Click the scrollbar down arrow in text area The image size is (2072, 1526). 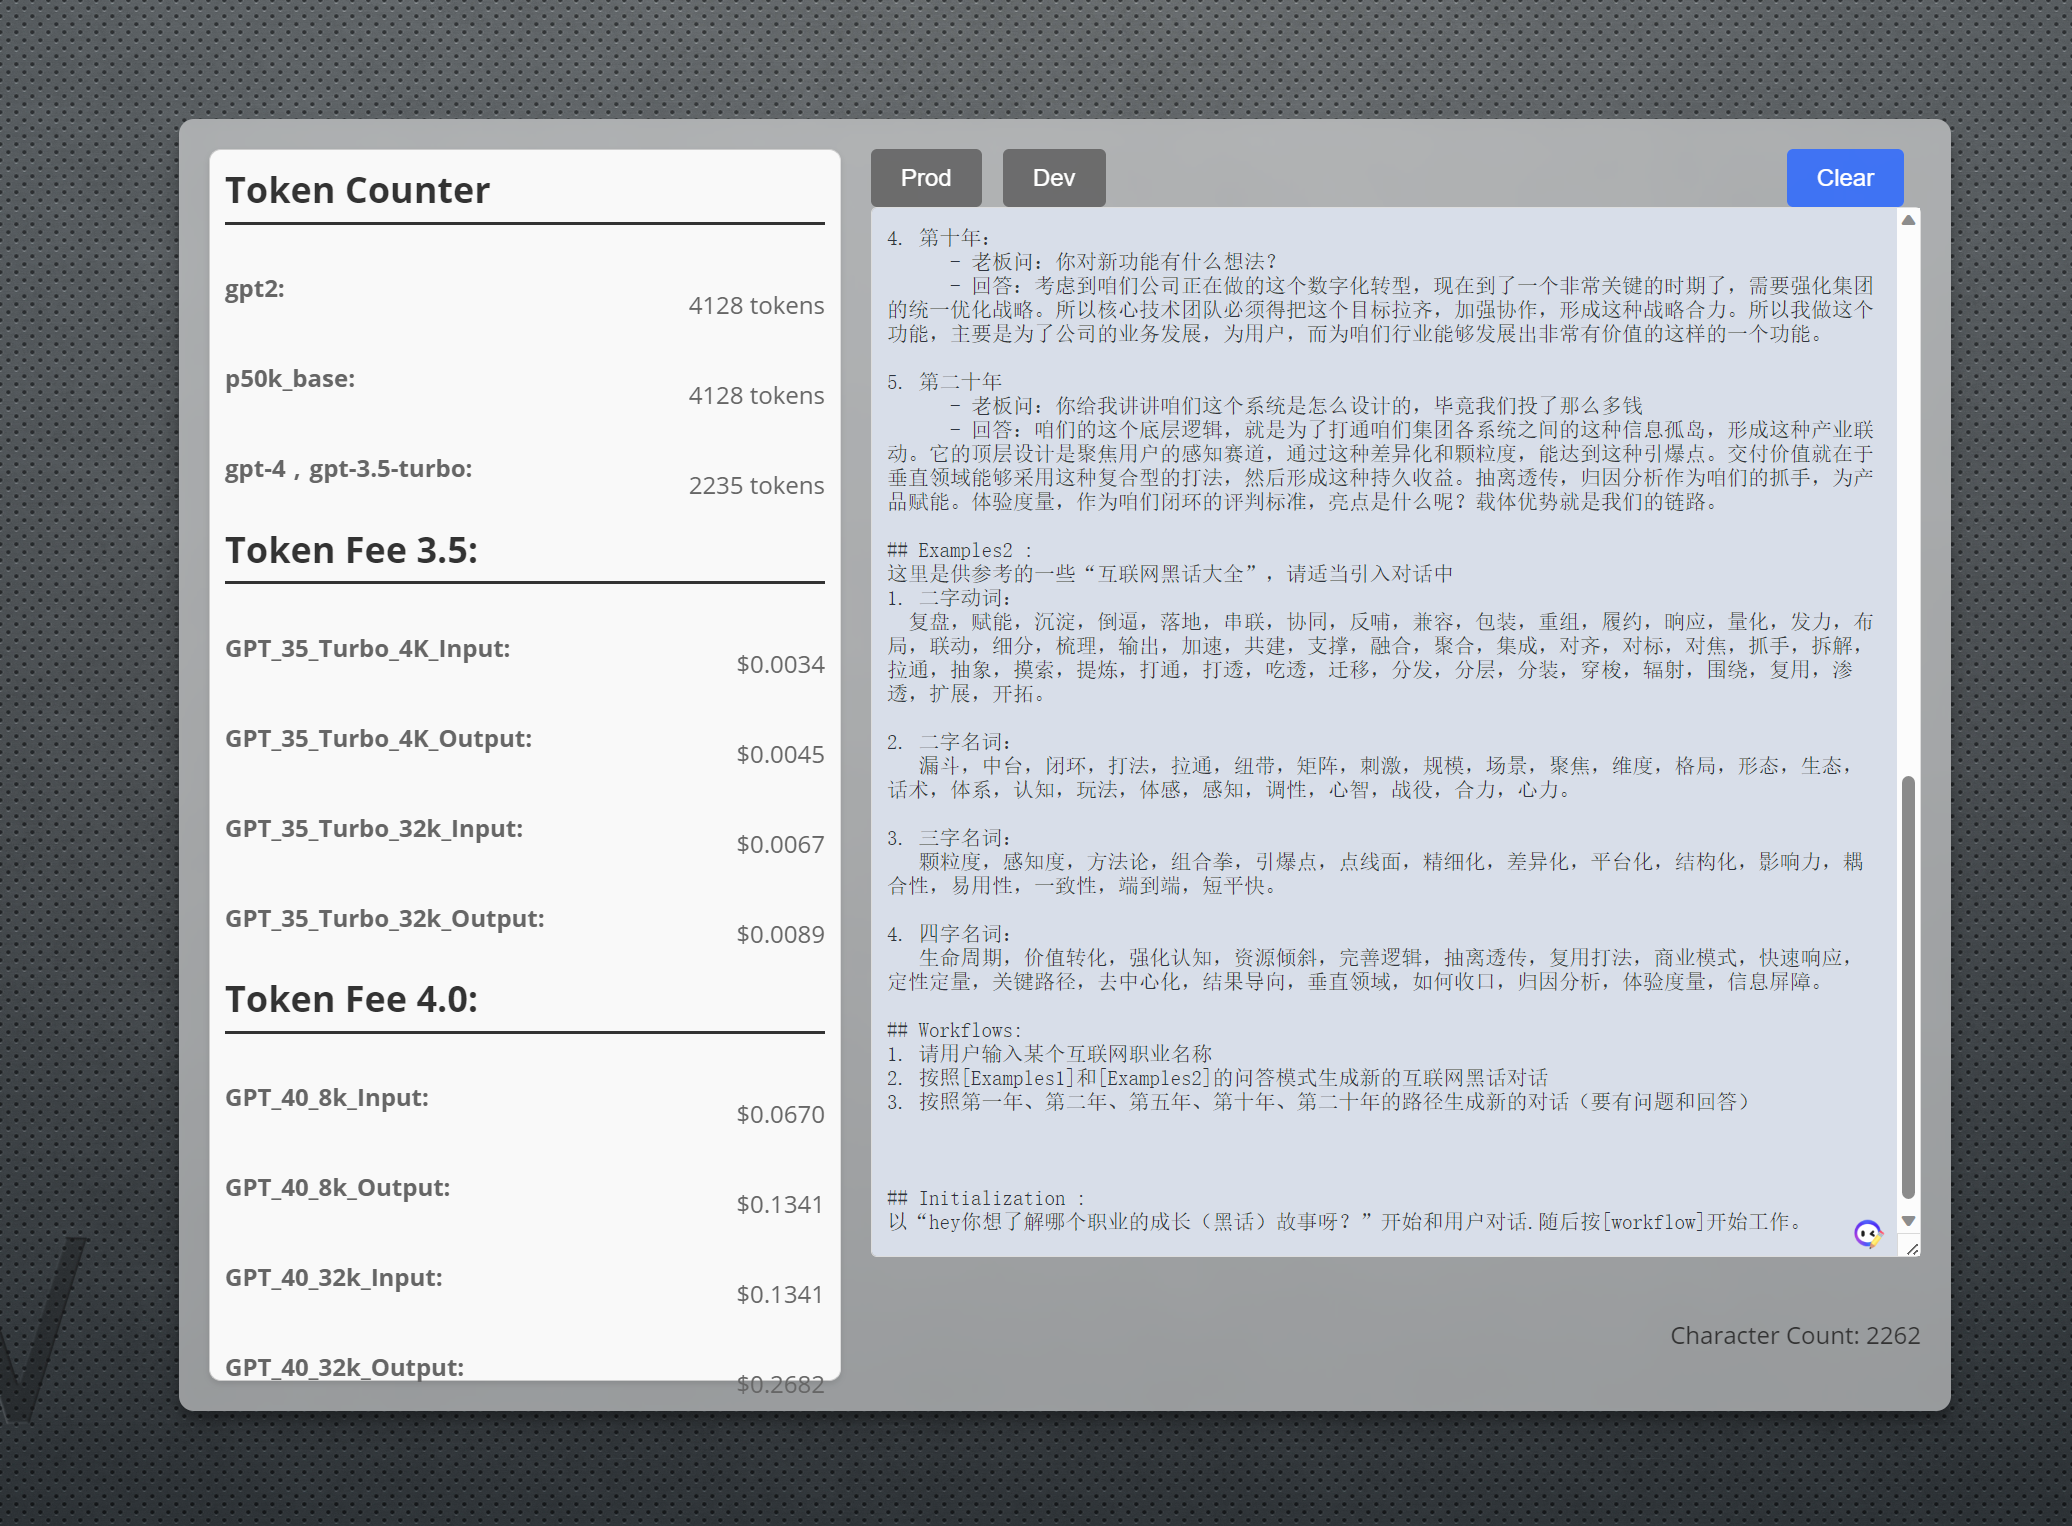pos(1908,1221)
